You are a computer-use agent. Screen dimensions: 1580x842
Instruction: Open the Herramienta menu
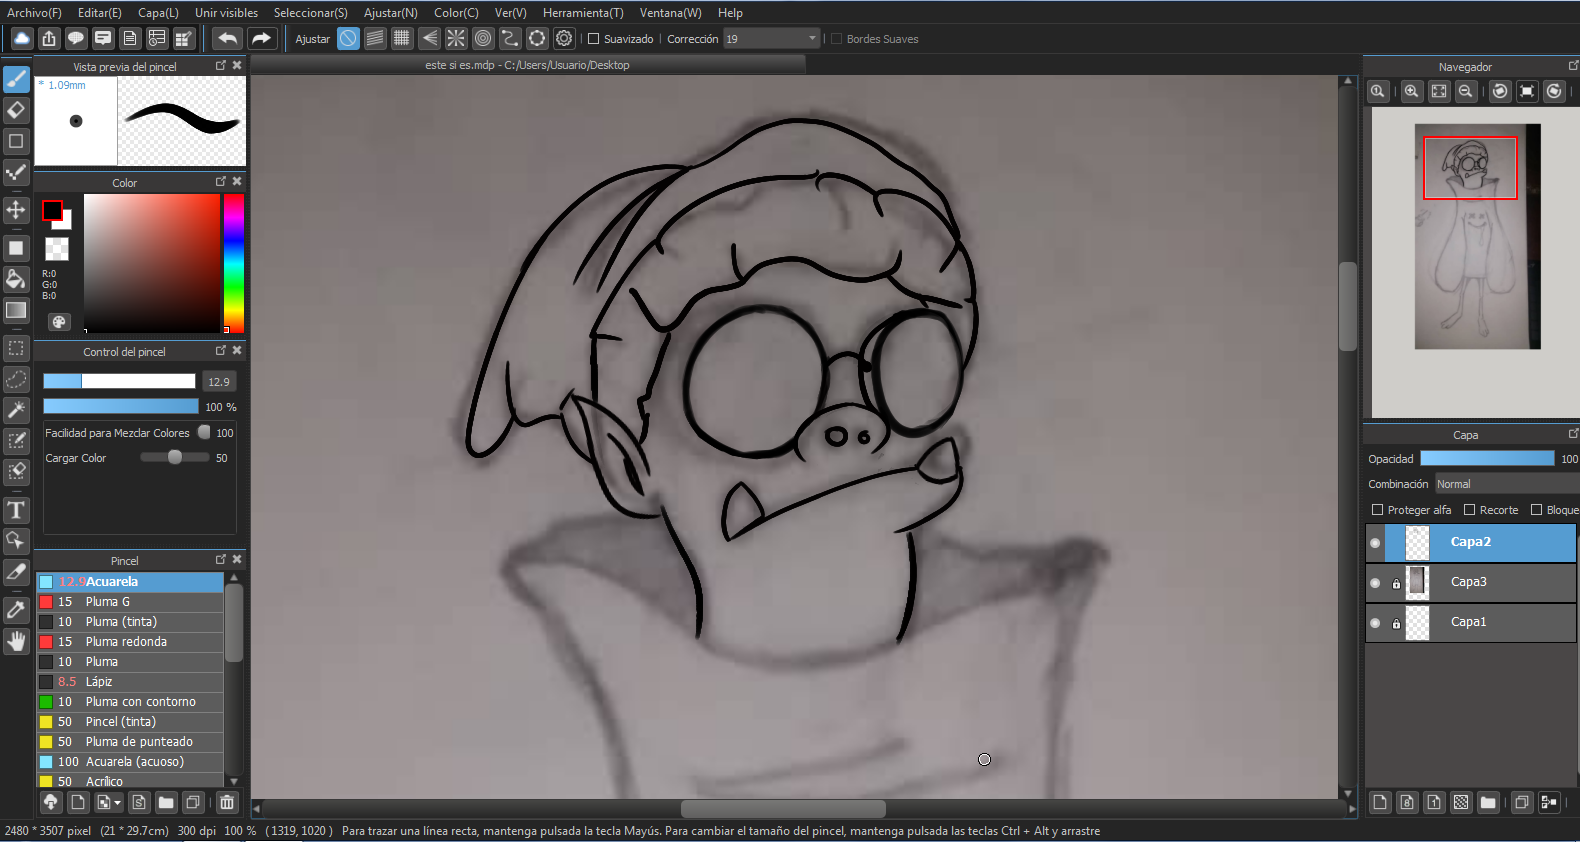tap(583, 13)
